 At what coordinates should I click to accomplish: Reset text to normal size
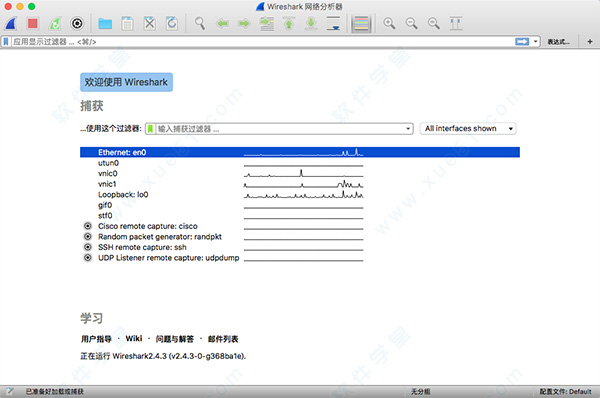click(434, 24)
